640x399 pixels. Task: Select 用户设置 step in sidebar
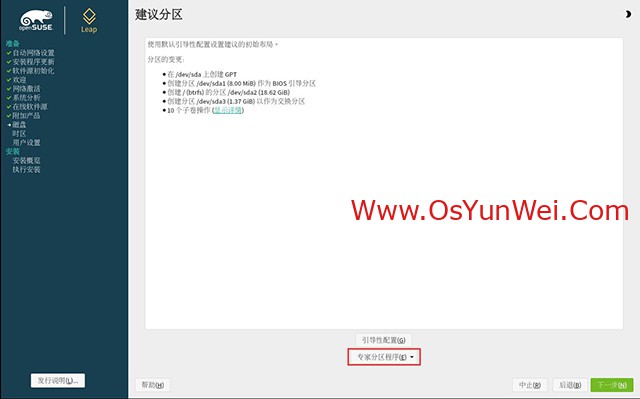click(27, 142)
